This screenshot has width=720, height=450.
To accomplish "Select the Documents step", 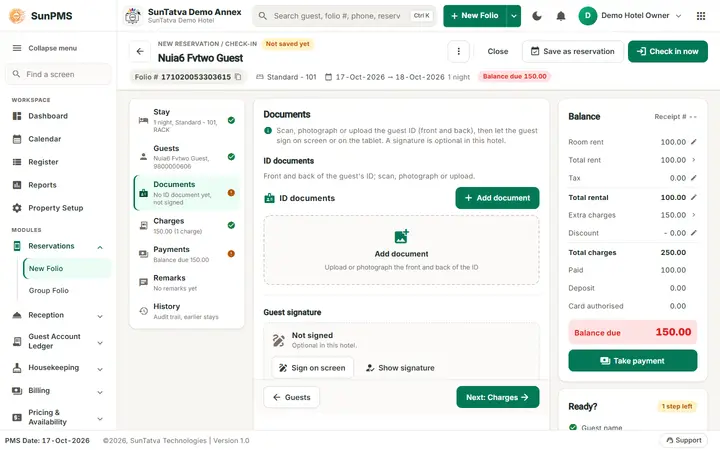I will click(187, 193).
